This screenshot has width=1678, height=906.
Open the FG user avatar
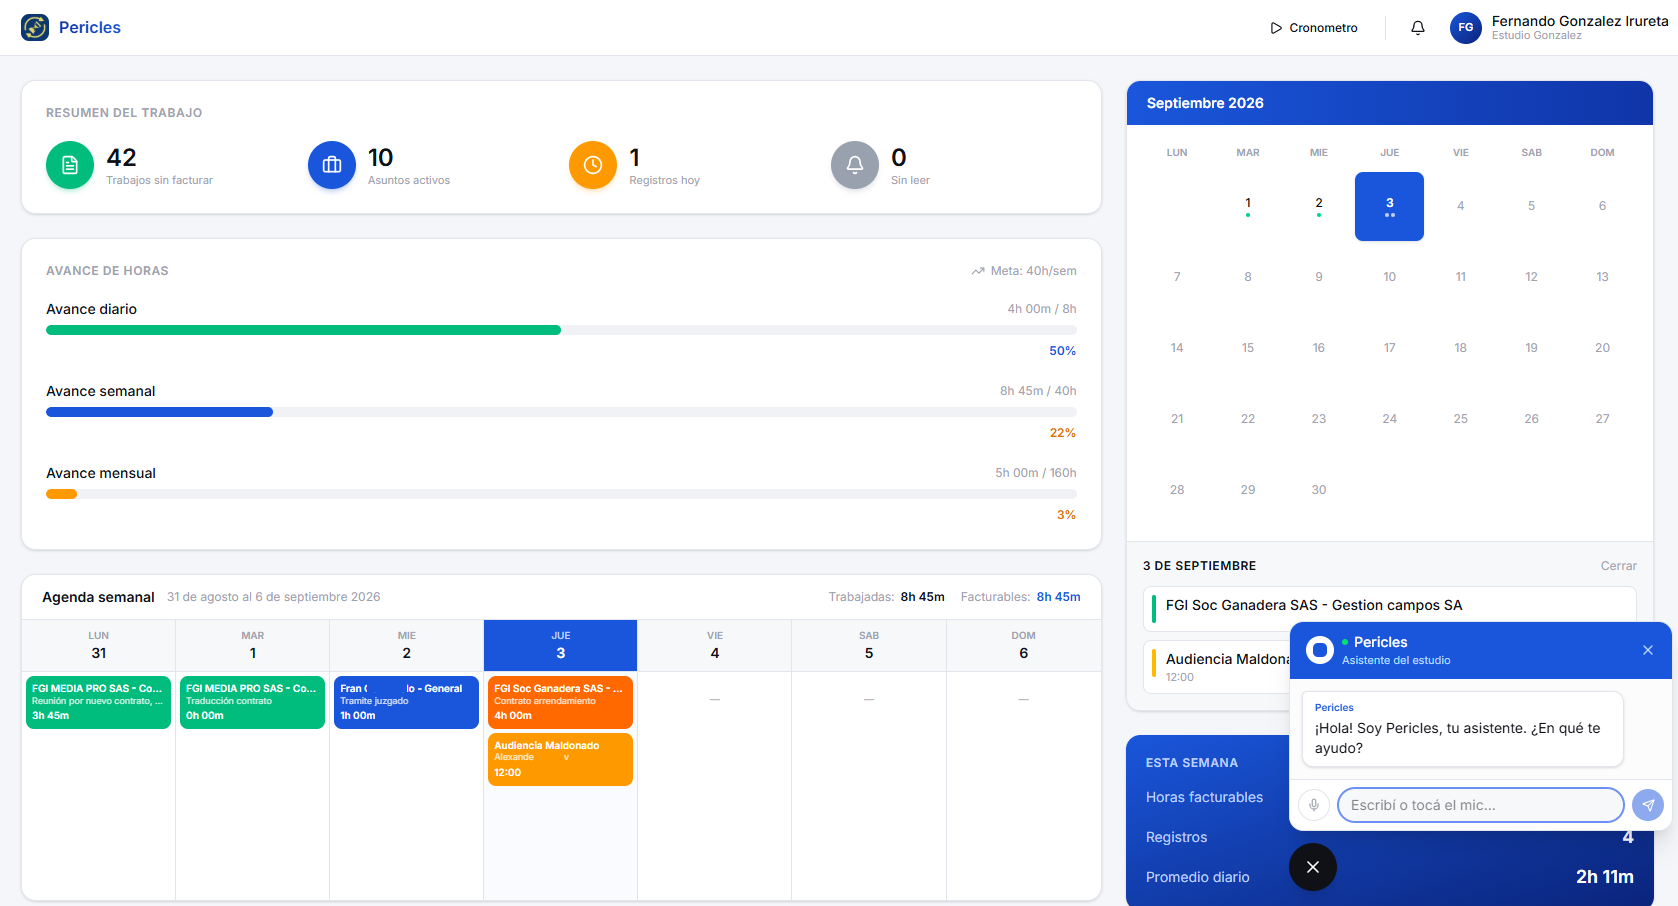pyautogui.click(x=1465, y=28)
